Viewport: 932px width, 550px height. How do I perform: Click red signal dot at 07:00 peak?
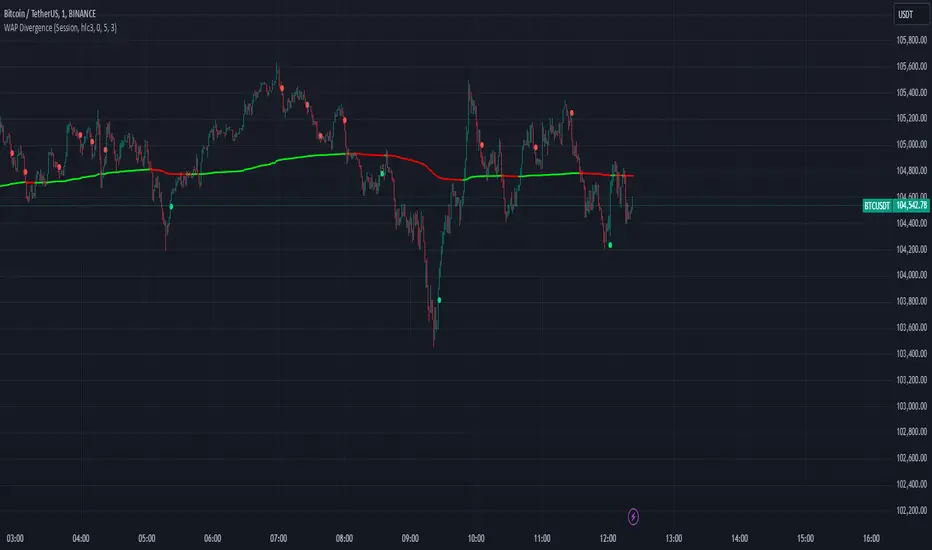(282, 88)
